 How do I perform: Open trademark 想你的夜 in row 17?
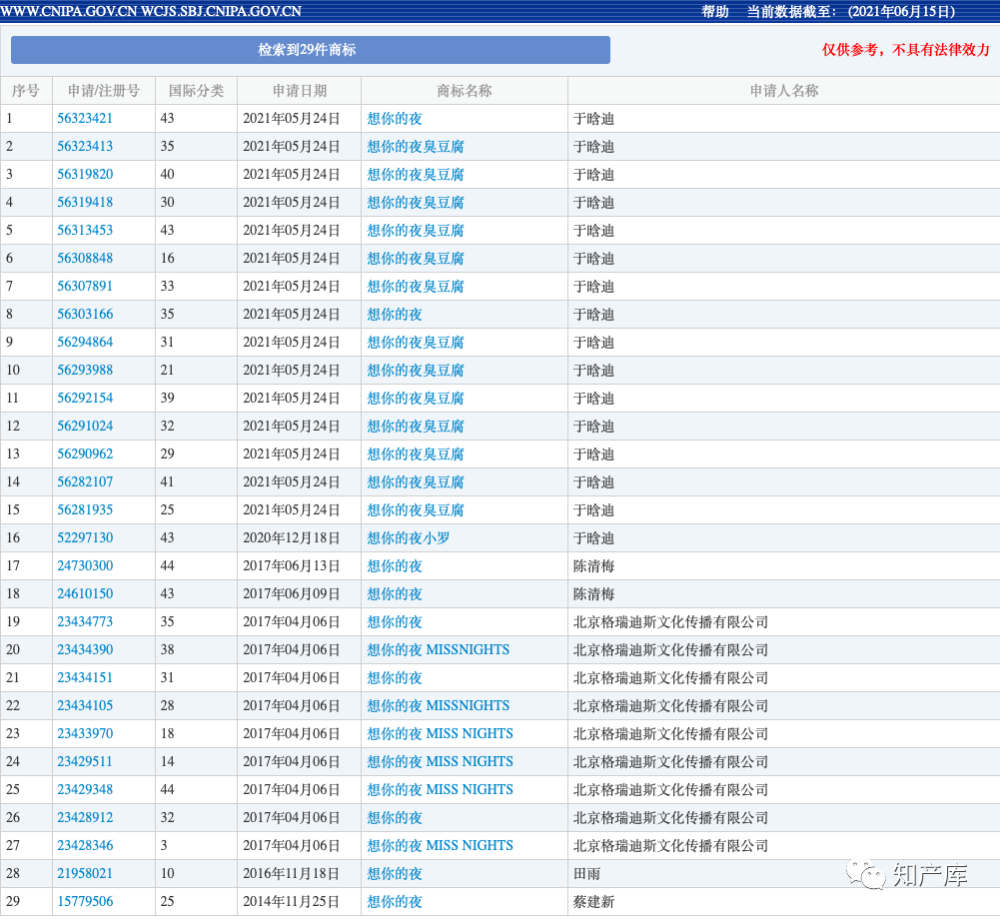[x=394, y=566]
